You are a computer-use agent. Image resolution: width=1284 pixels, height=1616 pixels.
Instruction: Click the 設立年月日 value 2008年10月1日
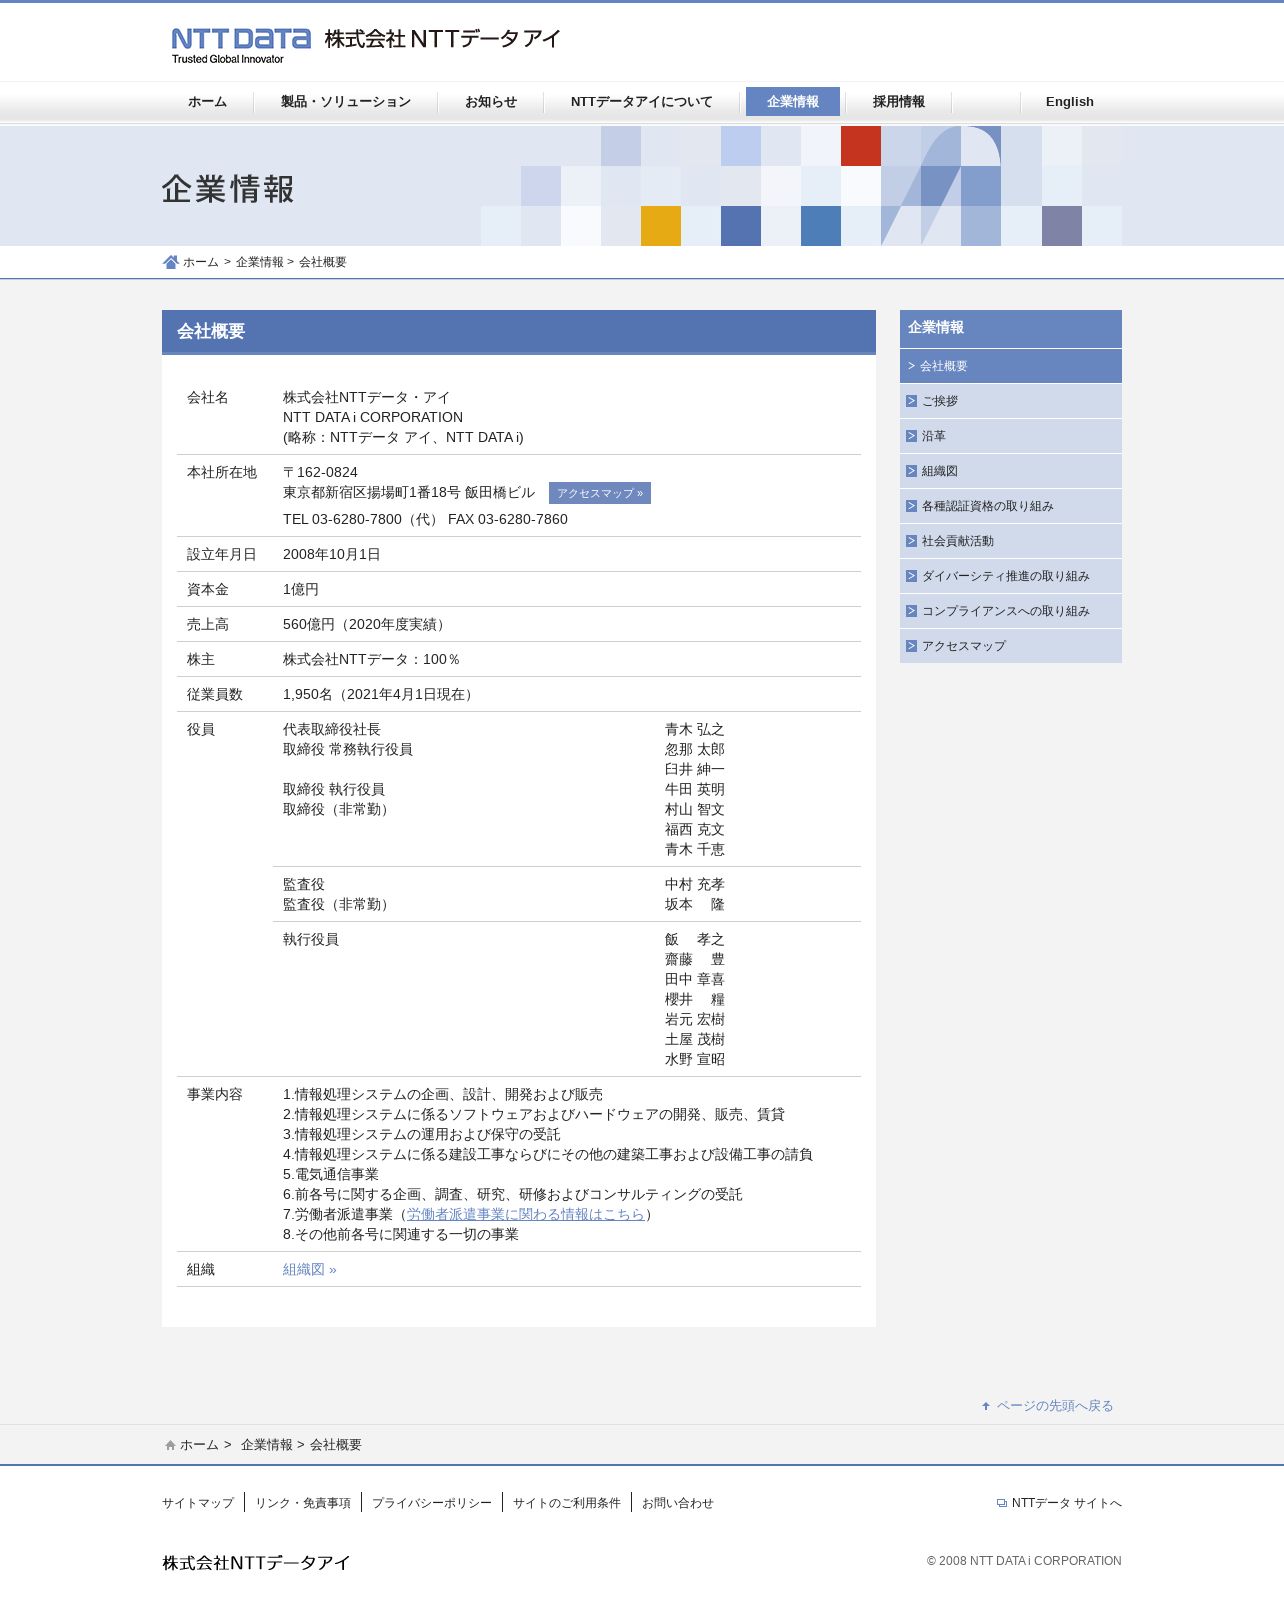click(x=332, y=554)
